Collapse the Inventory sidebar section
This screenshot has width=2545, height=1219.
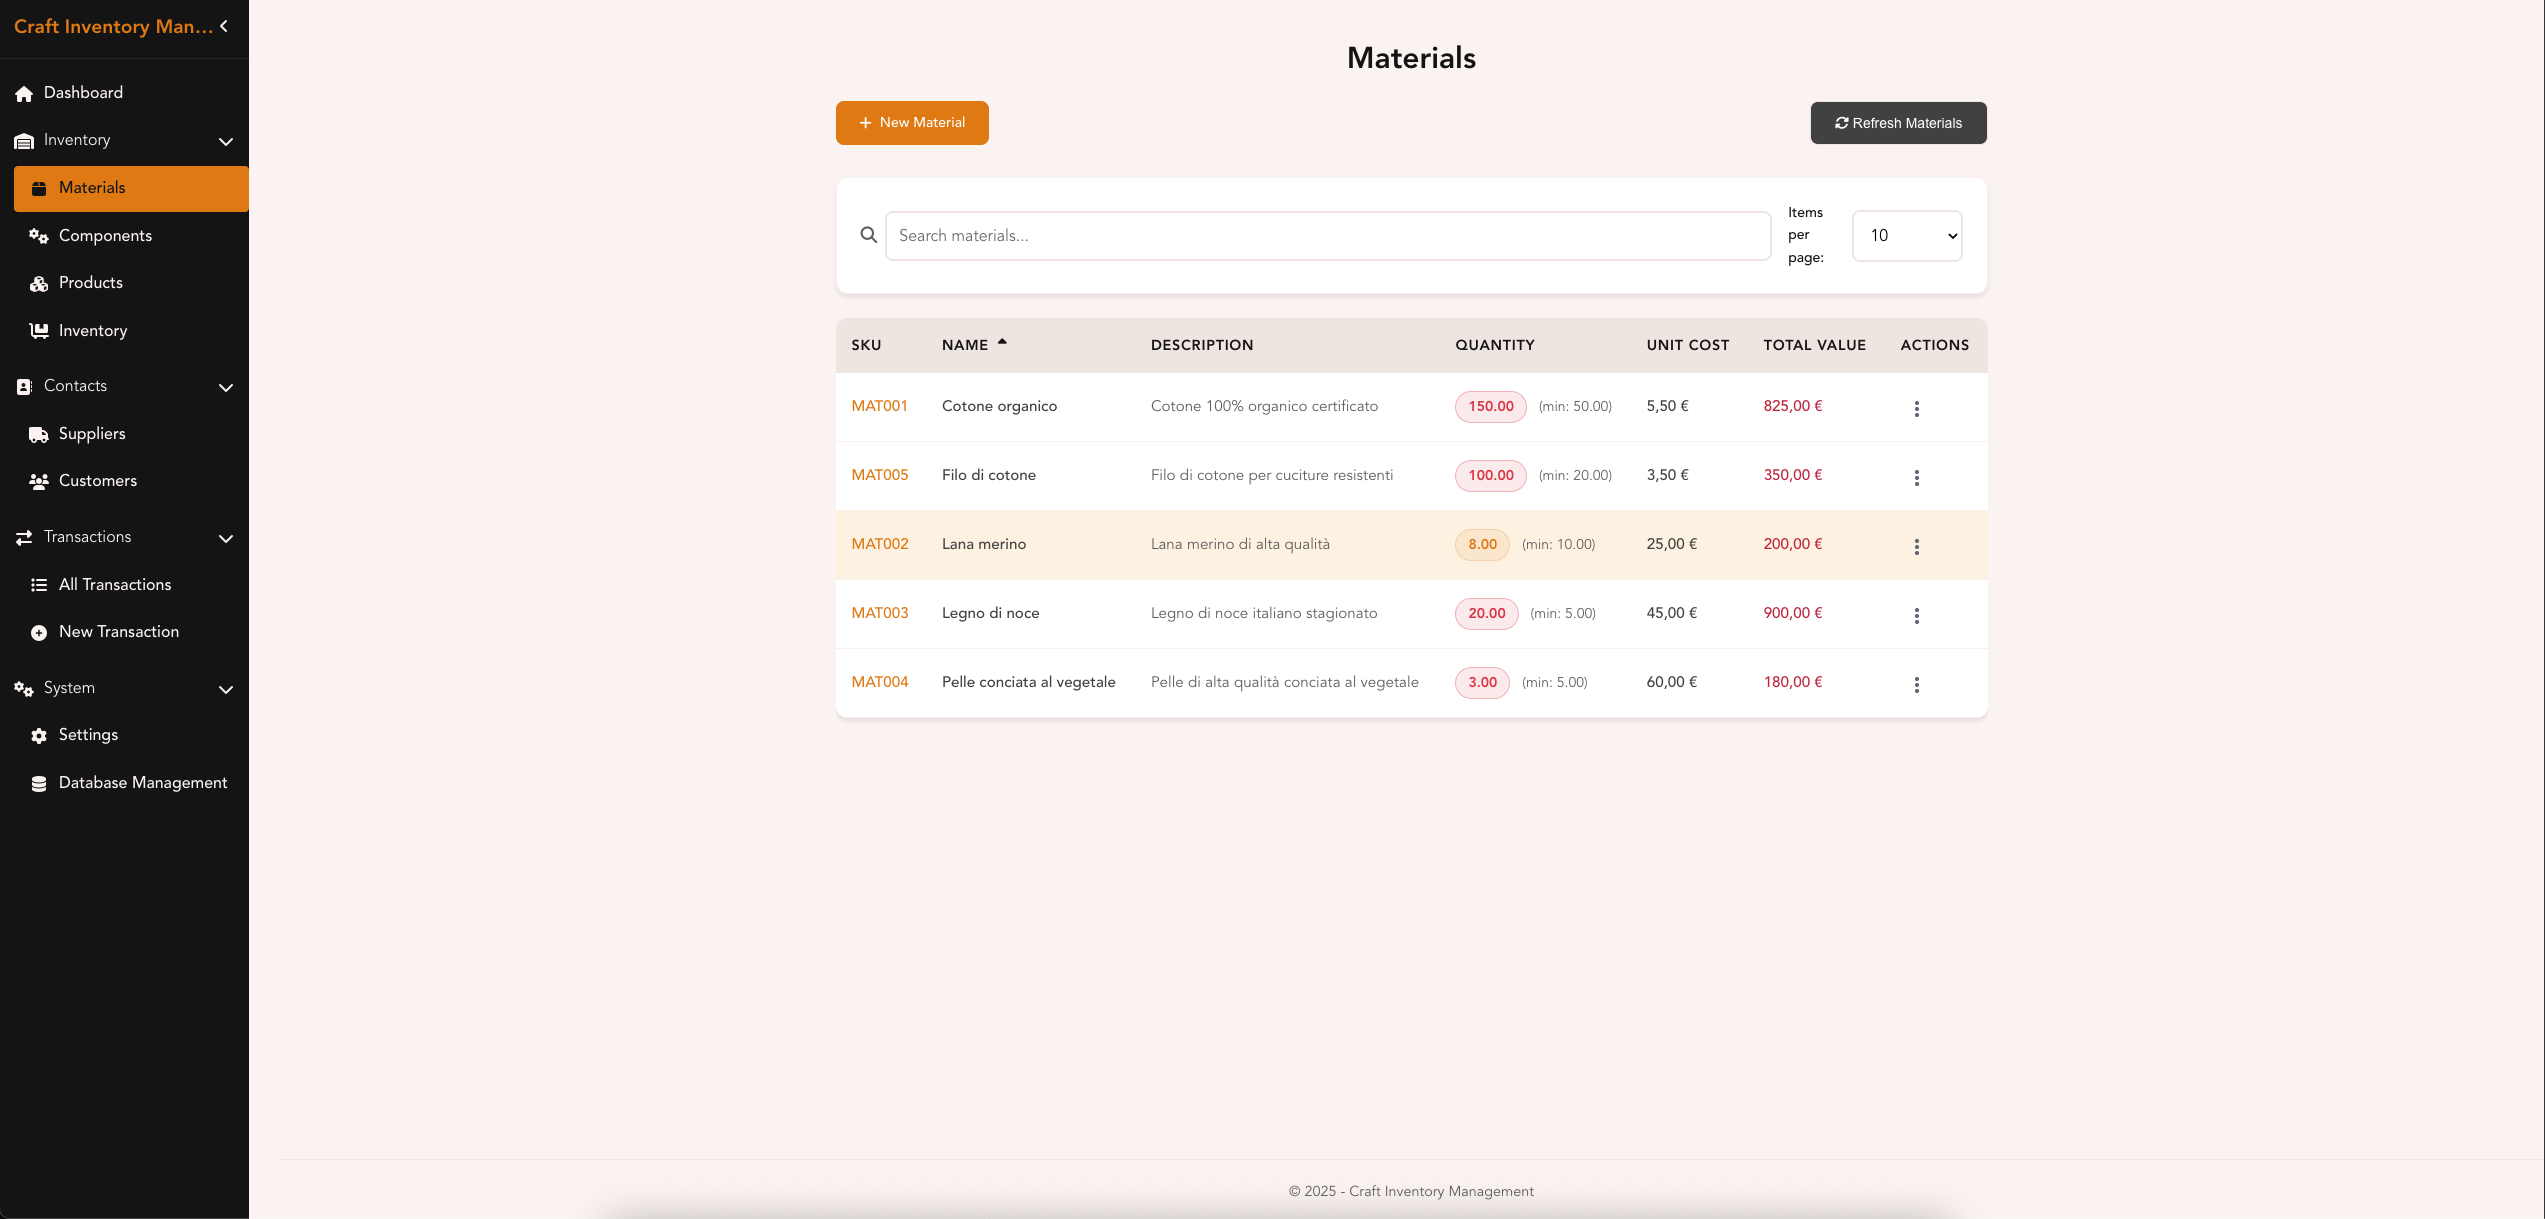226,141
